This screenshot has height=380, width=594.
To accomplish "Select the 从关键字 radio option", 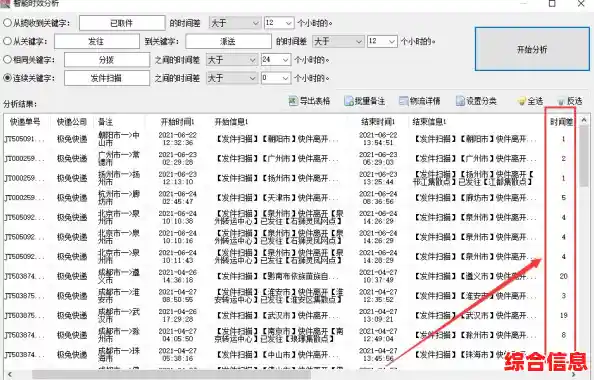I will (x=7, y=41).
